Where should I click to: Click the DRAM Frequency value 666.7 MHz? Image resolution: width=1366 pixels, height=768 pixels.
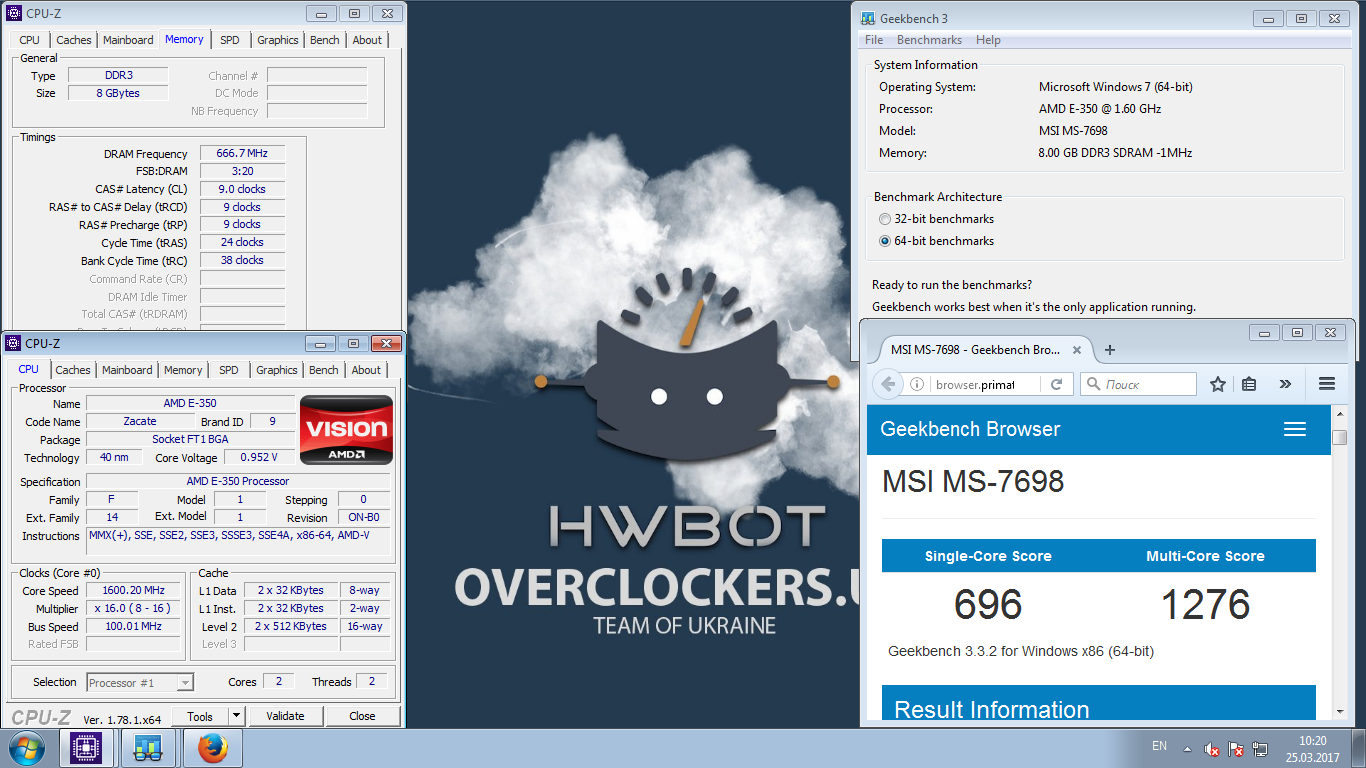pyautogui.click(x=242, y=153)
